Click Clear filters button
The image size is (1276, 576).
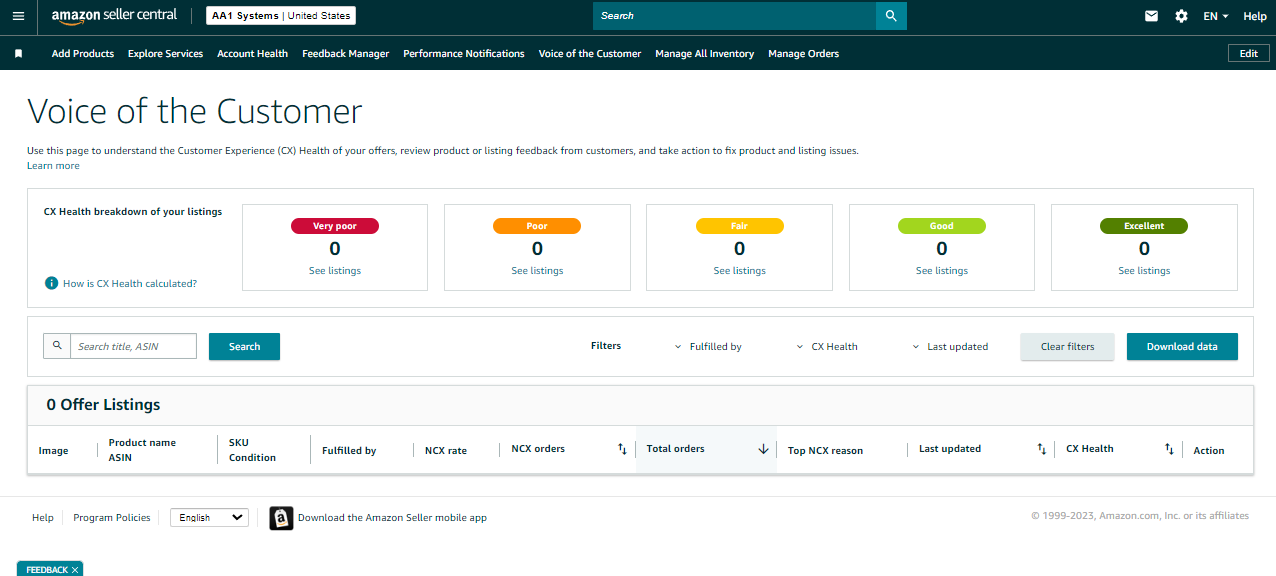(1067, 347)
